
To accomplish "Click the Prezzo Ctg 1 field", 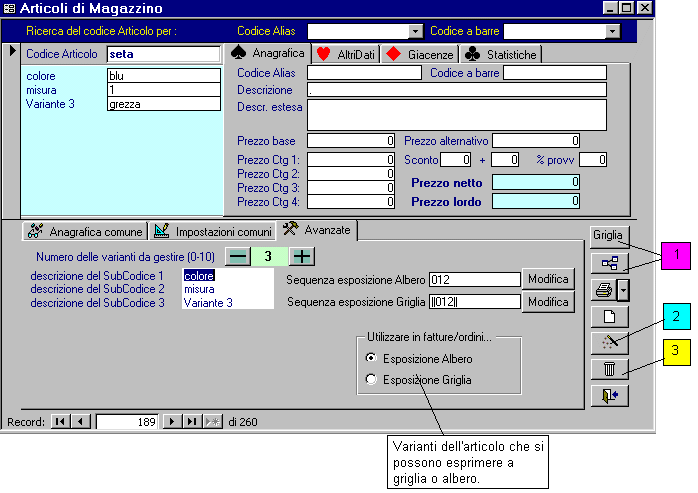I will coord(351,159).
